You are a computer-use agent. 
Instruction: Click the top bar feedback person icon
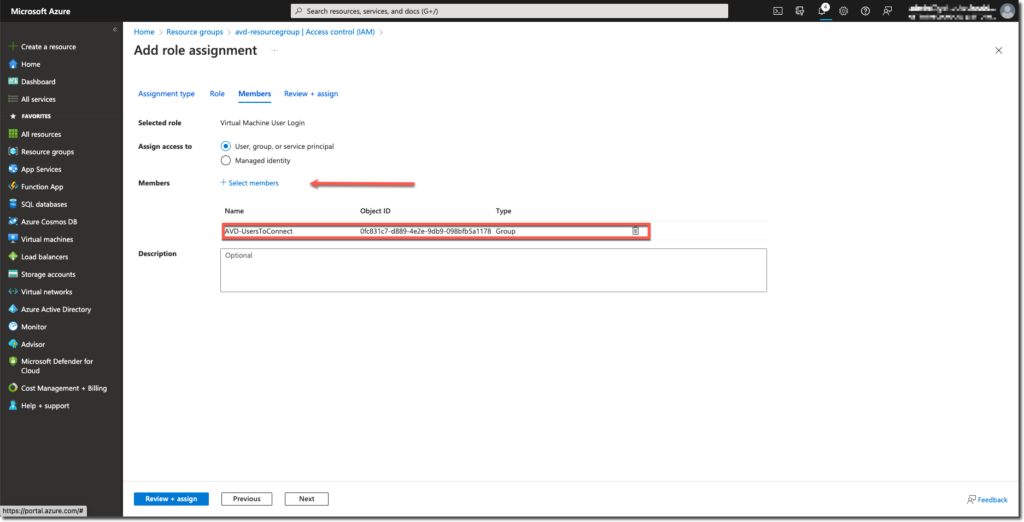tap(887, 11)
